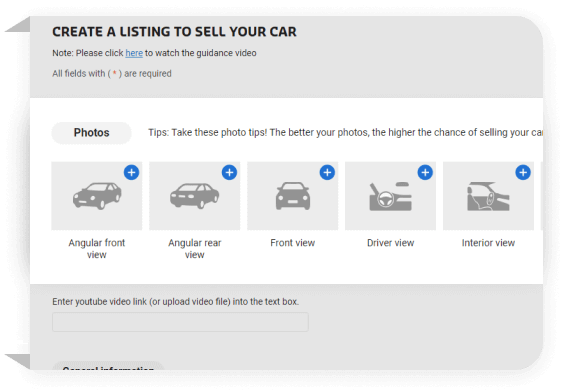Add a Driver view photo with plus icon
This screenshot has height=390, width=566.
[425, 173]
